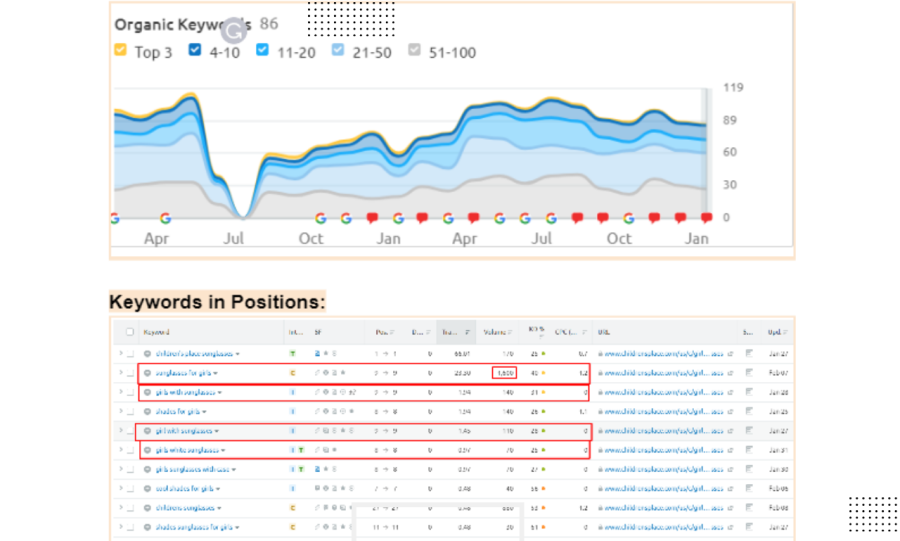
Task: Open dropdown arrow beside 'sunglasses for girls'
Action: tap(216, 373)
